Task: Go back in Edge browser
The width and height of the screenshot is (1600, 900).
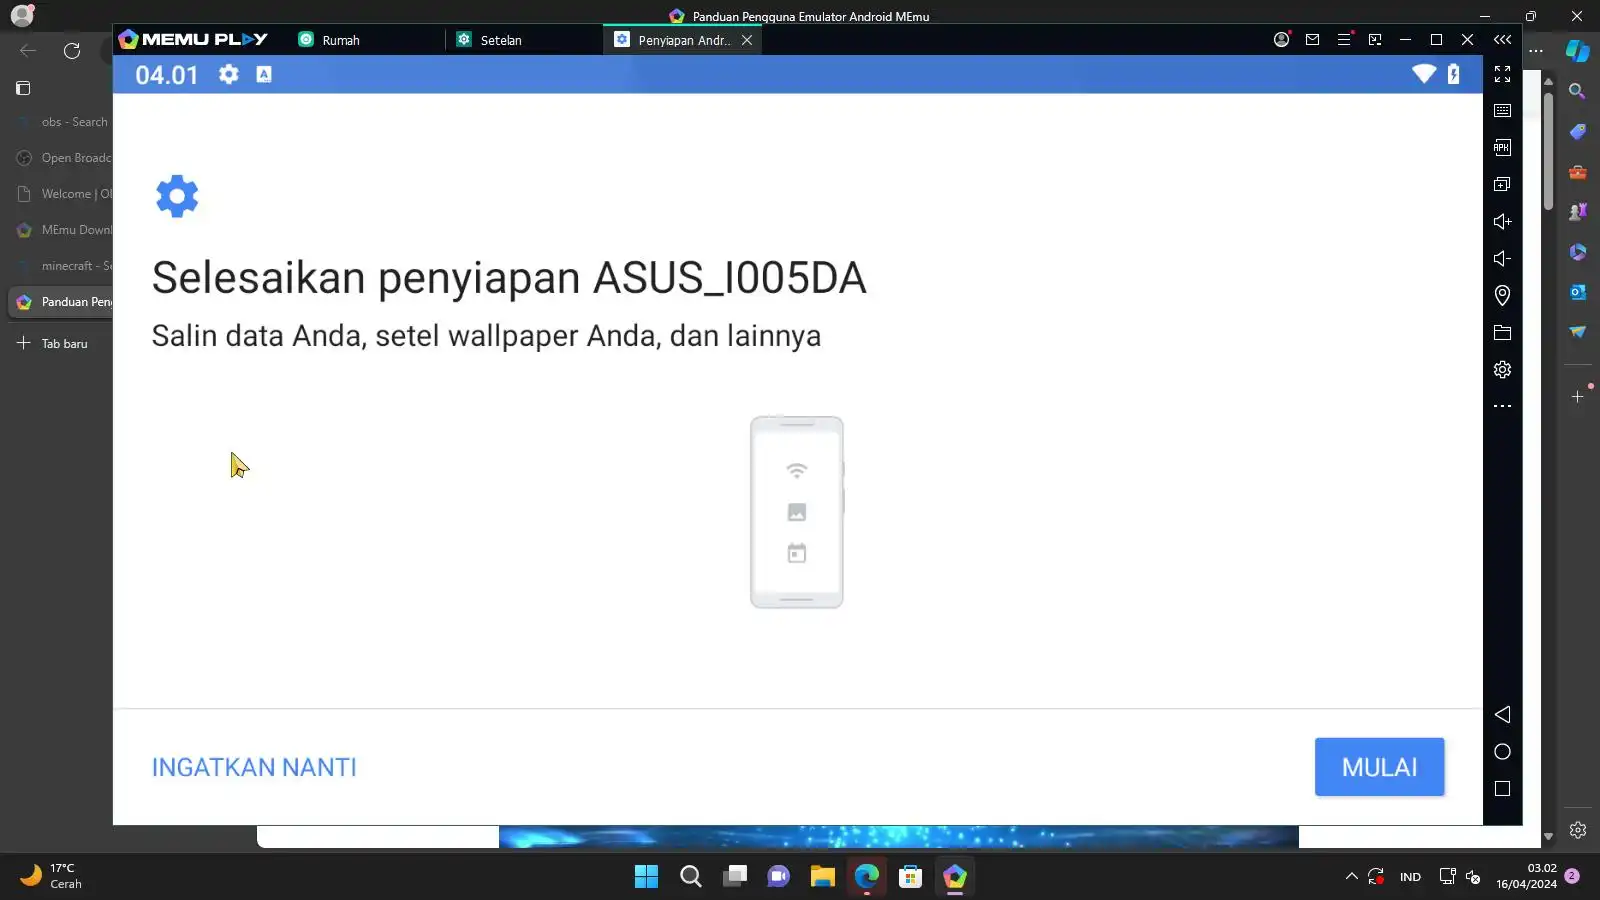Action: point(28,51)
